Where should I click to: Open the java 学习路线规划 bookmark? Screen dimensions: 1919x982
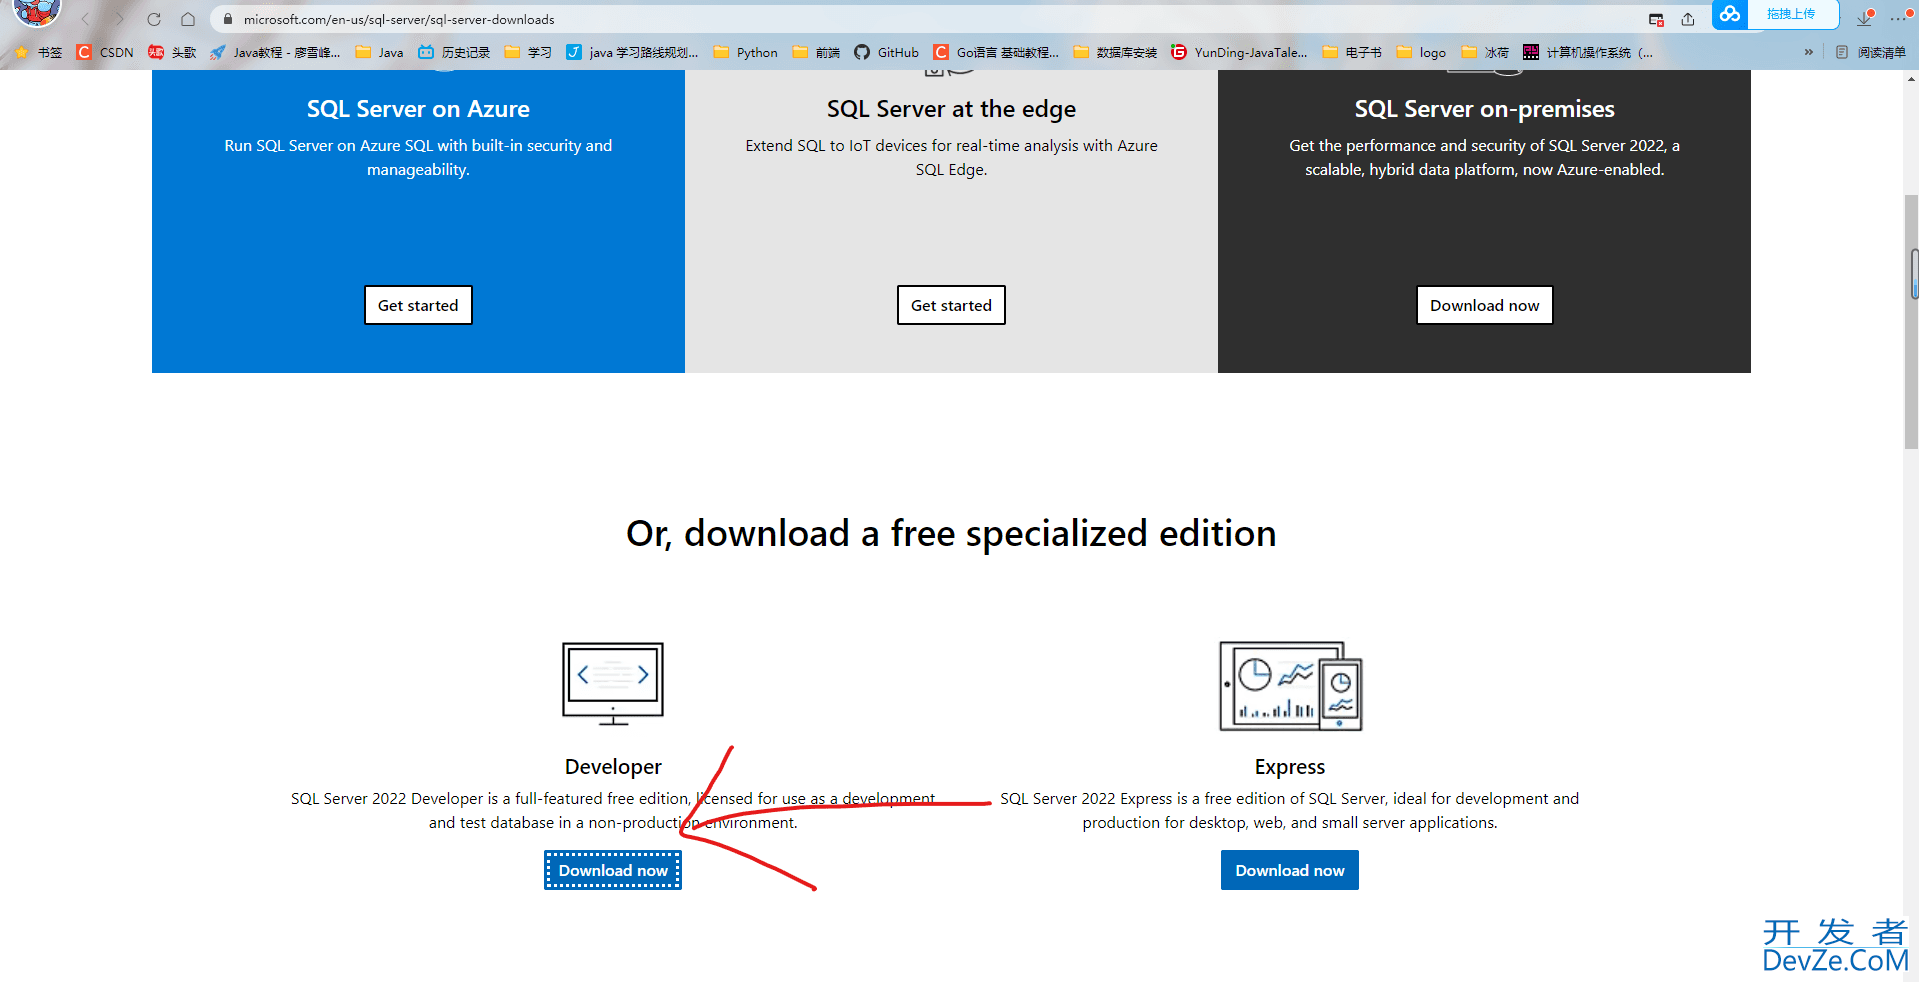pos(632,52)
